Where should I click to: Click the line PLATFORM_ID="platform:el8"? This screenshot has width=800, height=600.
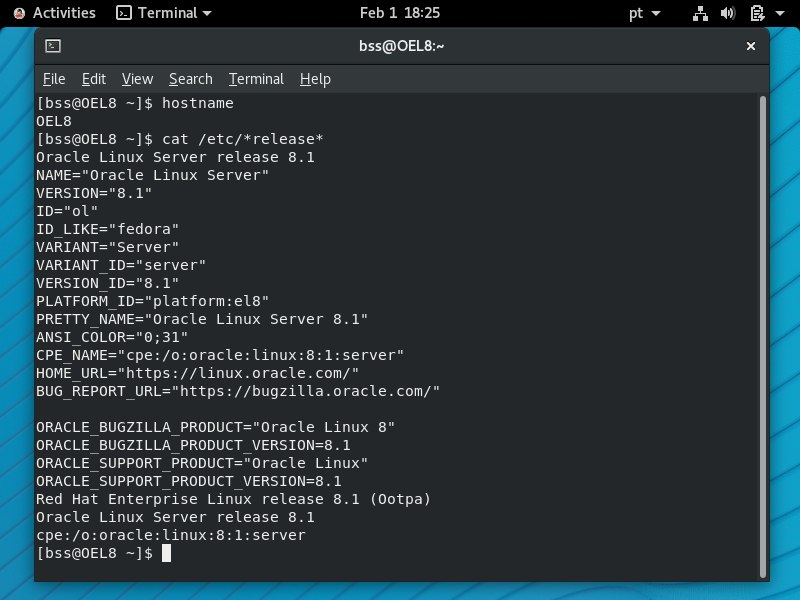153,301
